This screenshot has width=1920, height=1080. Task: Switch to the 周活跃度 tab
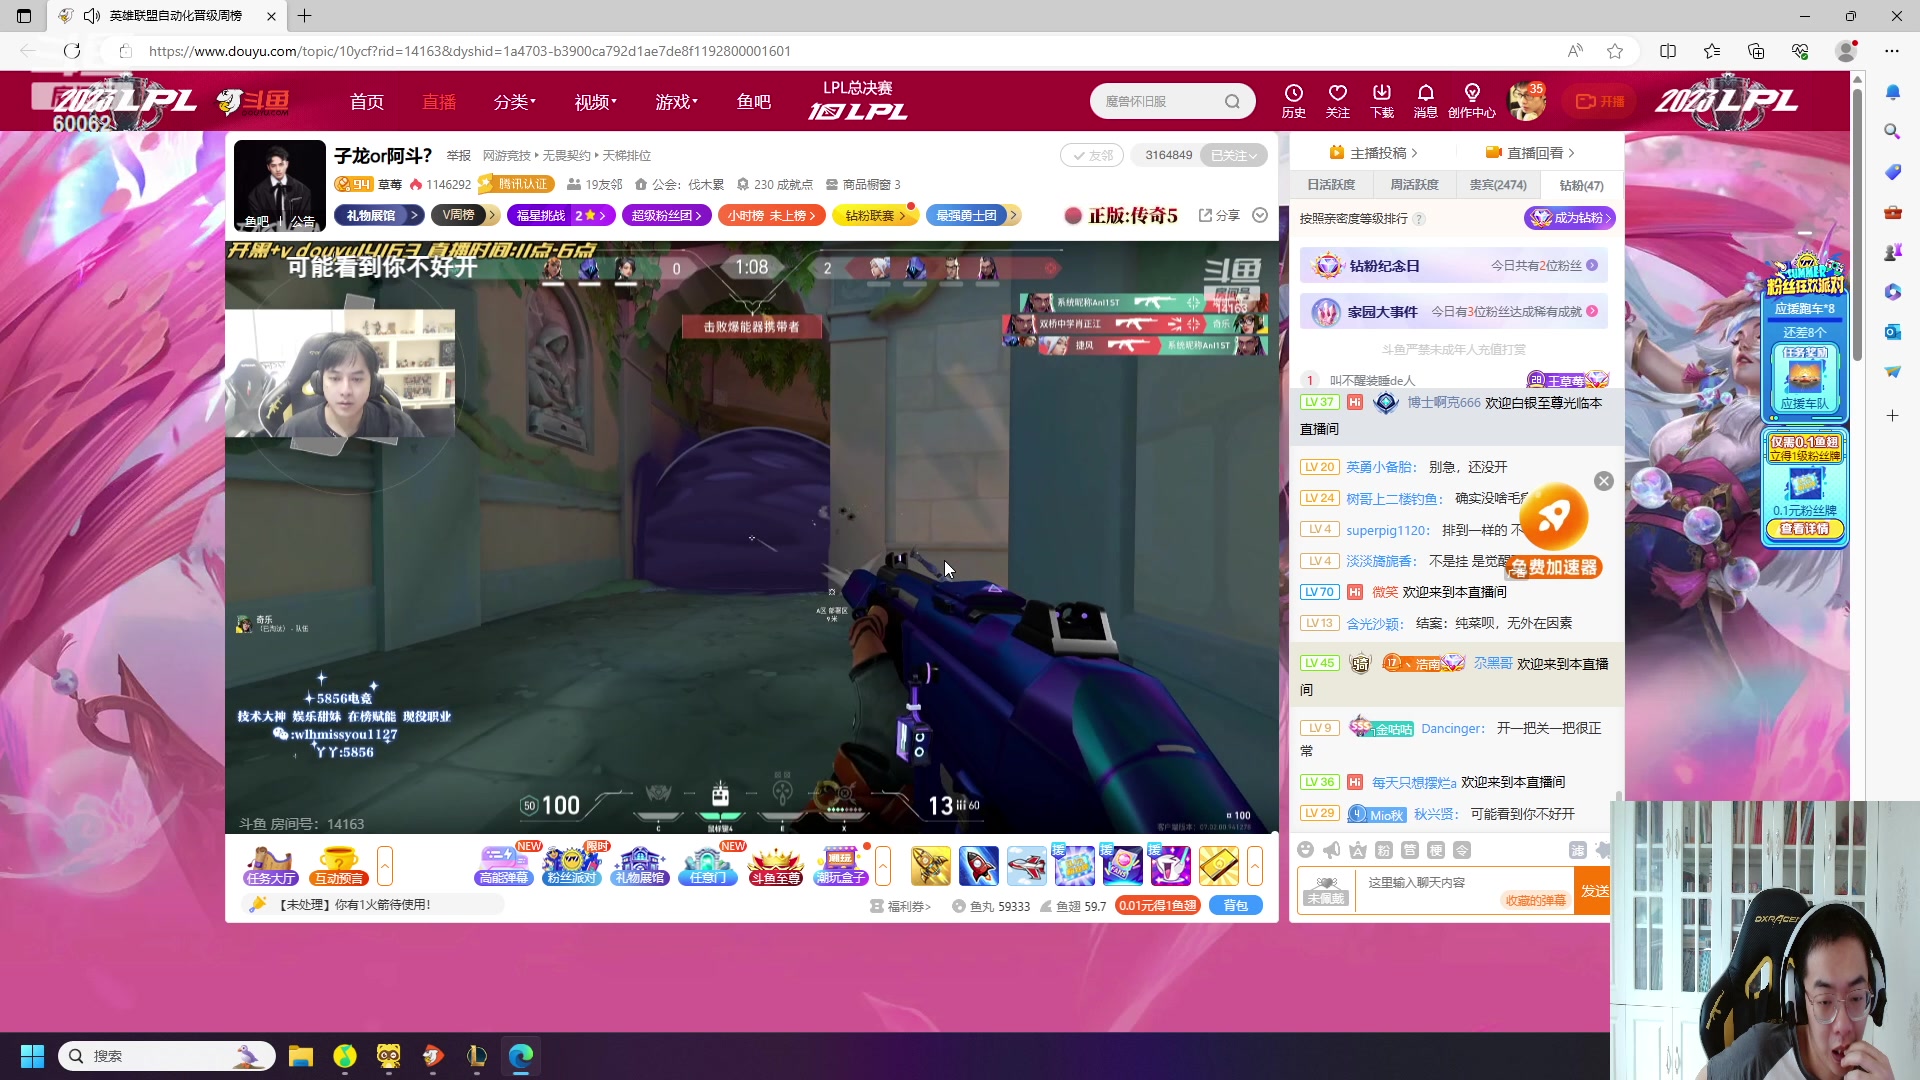pyautogui.click(x=1414, y=185)
